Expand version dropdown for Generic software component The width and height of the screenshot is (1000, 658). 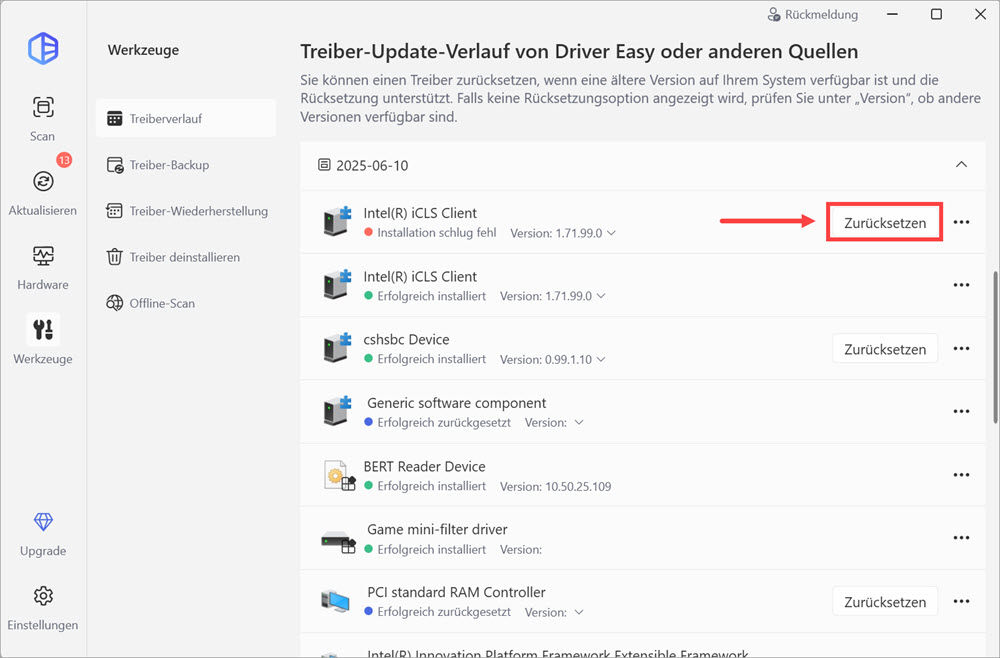click(x=578, y=422)
